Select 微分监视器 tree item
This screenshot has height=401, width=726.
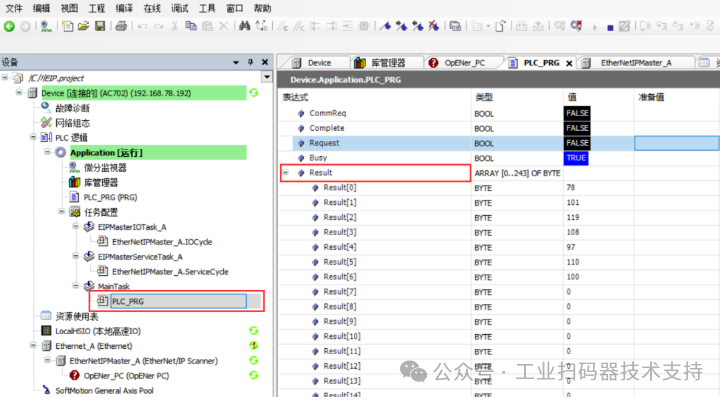105,167
